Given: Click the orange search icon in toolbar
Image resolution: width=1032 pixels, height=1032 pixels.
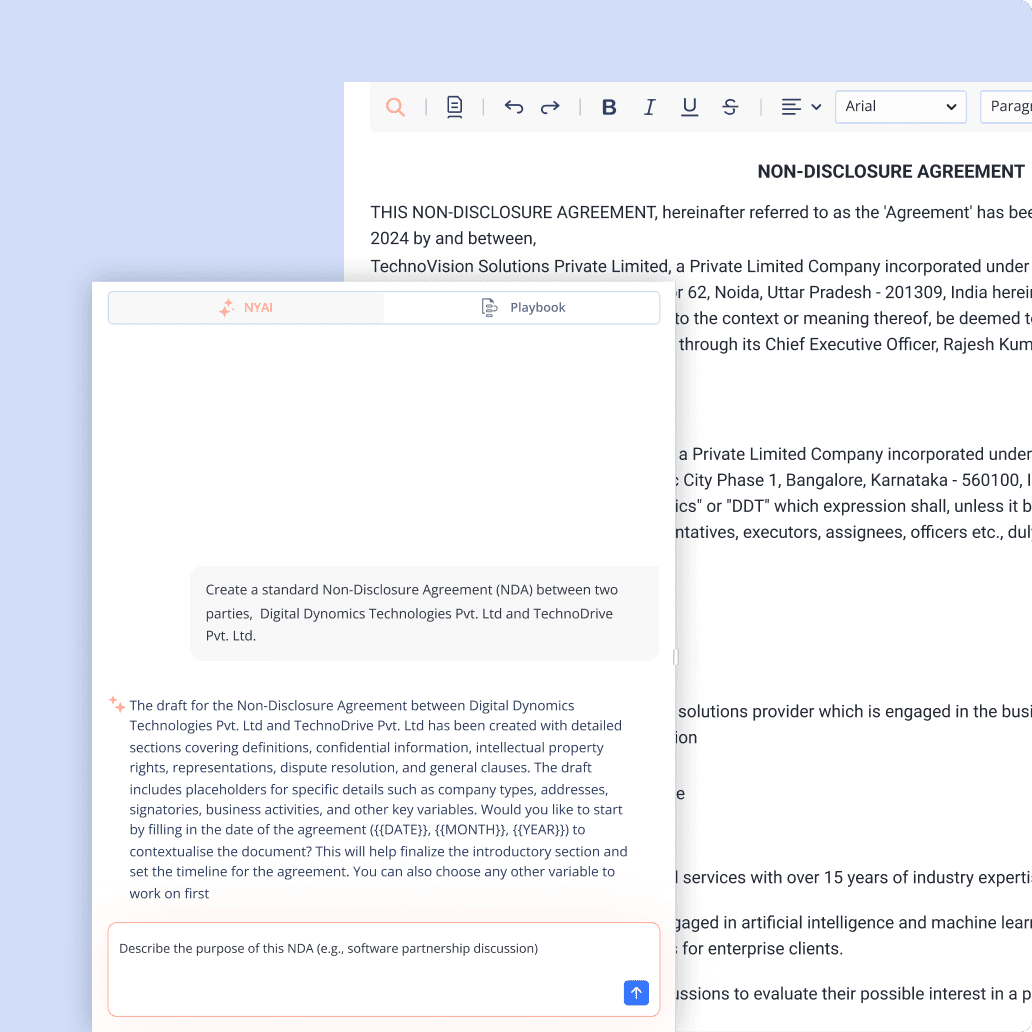Looking at the screenshot, I should 395,107.
